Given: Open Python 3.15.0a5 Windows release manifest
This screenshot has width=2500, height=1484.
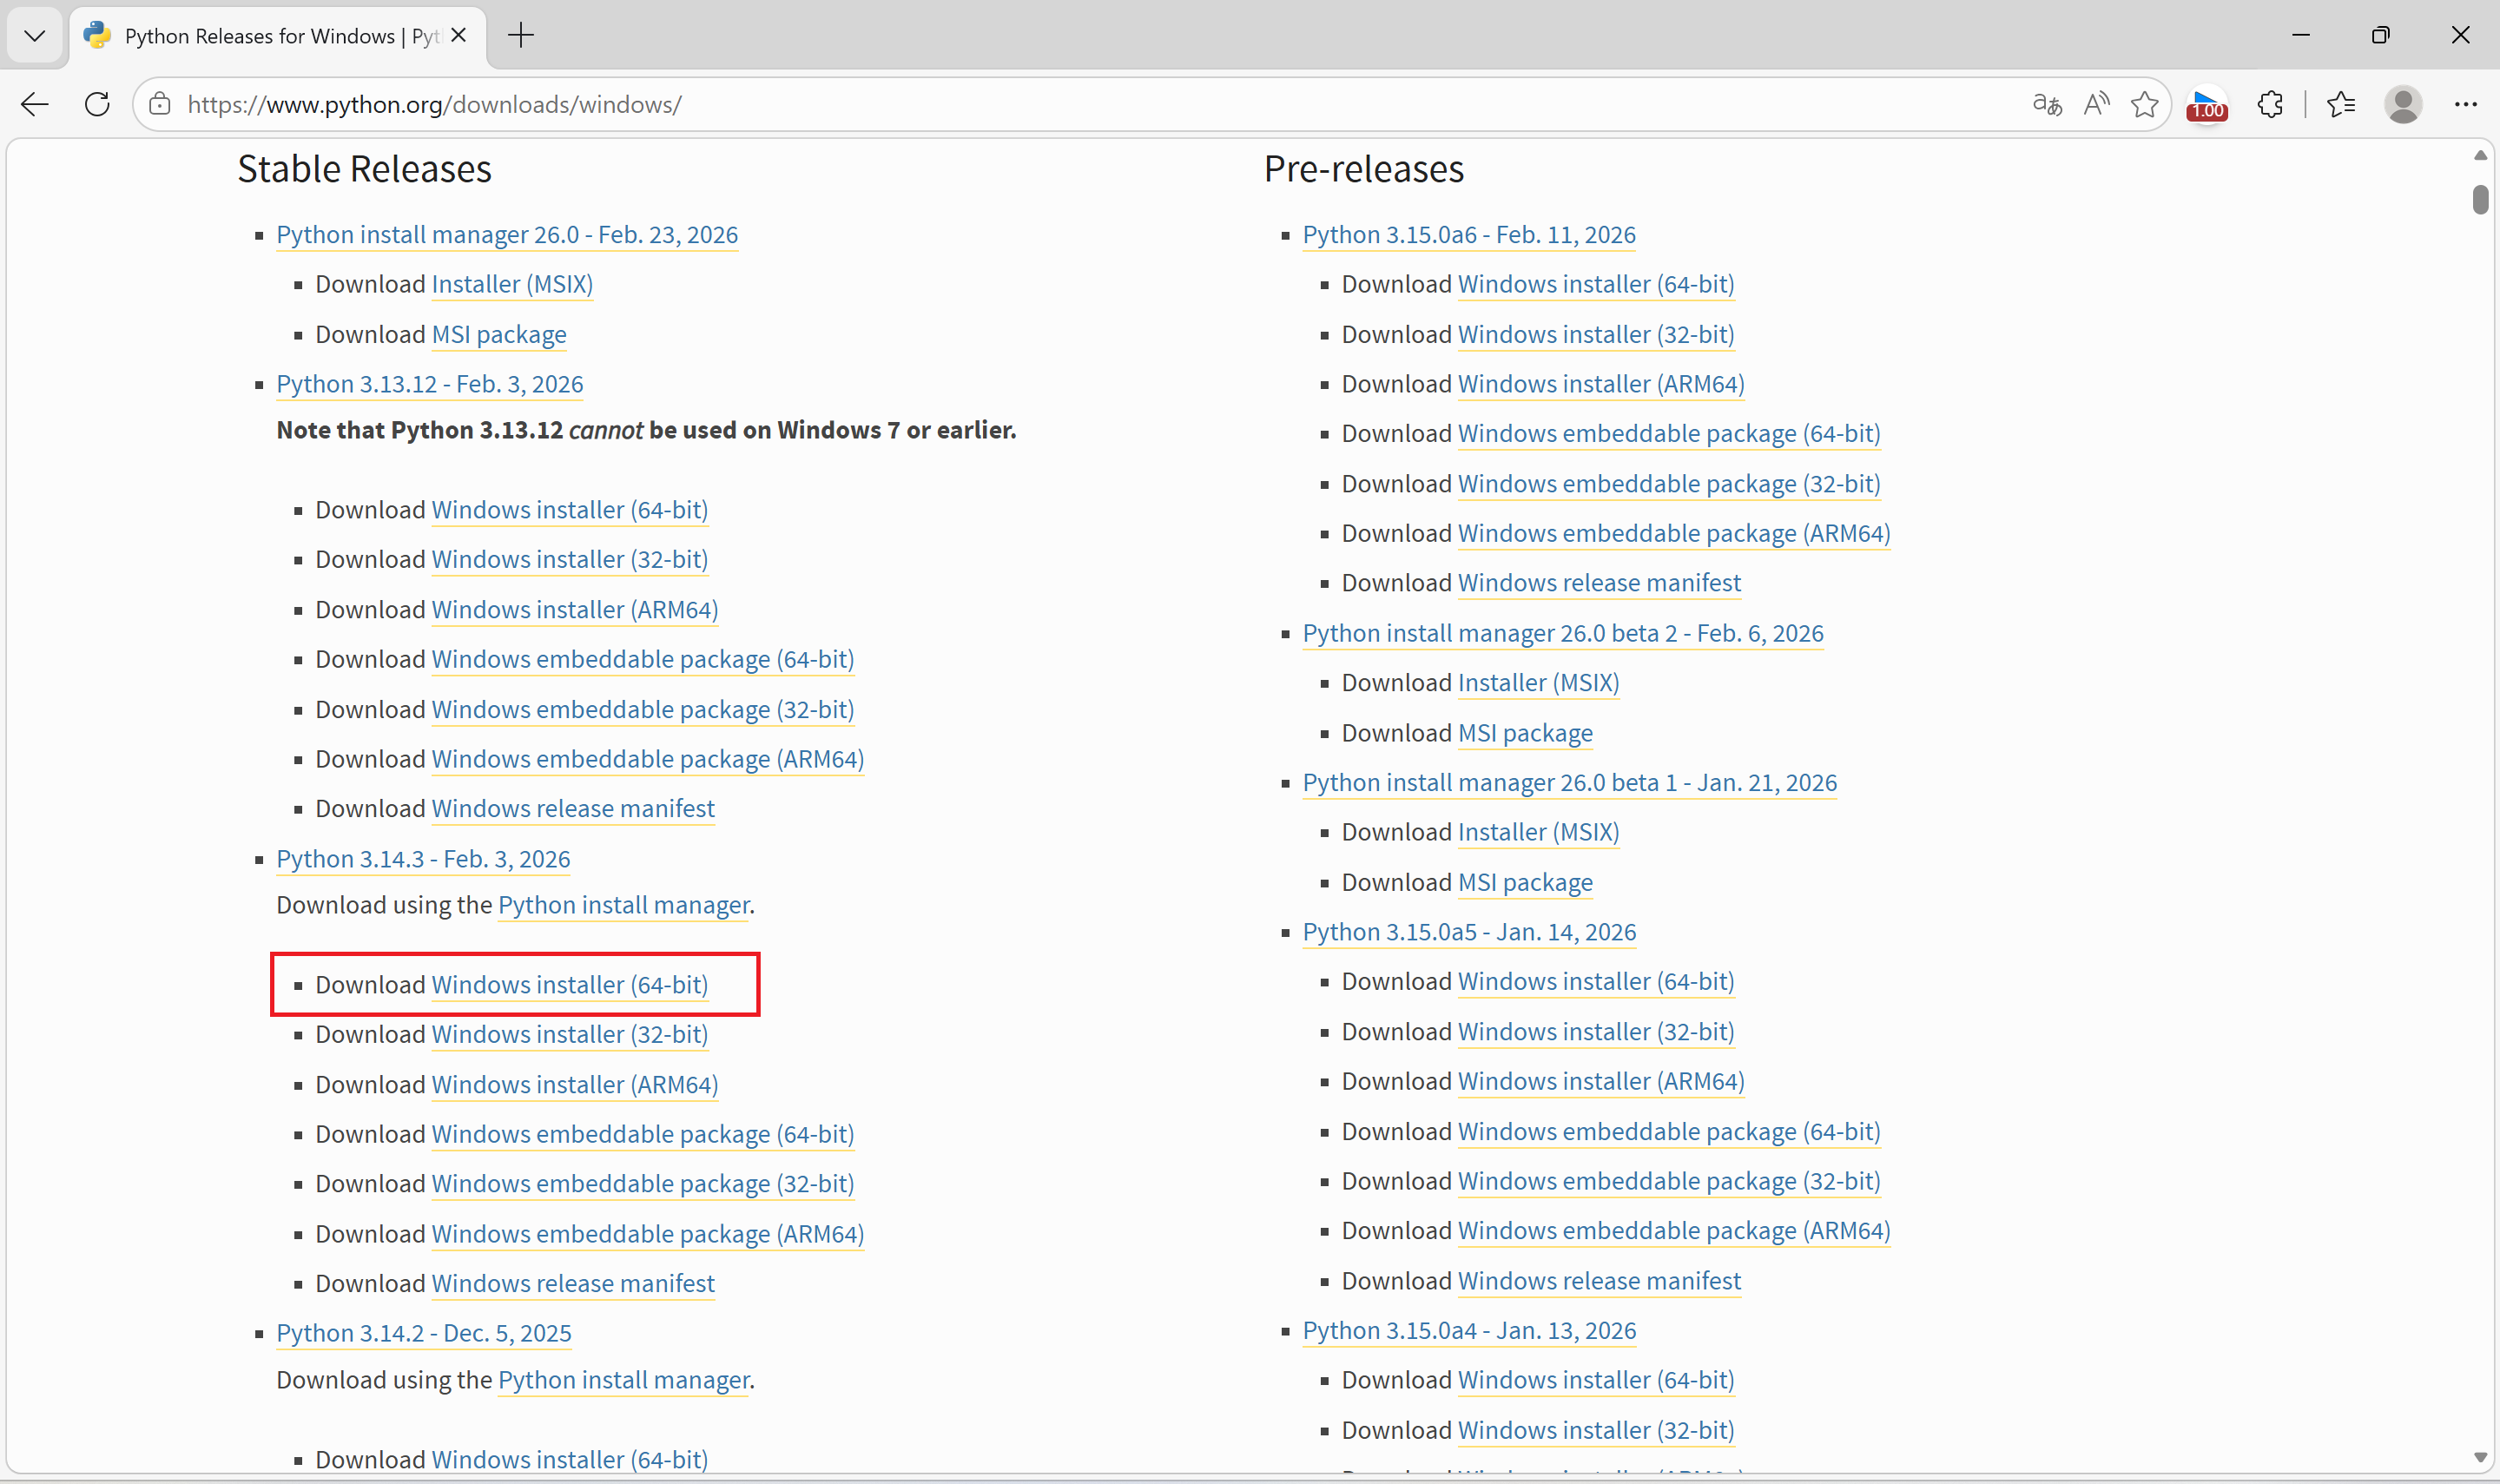Looking at the screenshot, I should [x=1599, y=1282].
